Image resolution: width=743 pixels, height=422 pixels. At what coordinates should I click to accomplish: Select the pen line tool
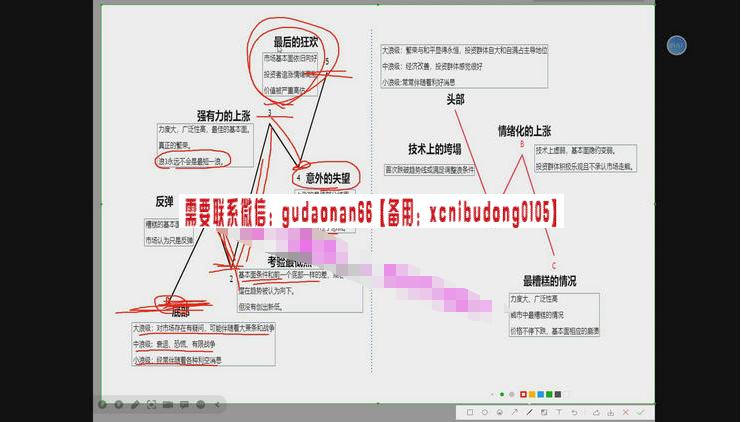click(530, 412)
